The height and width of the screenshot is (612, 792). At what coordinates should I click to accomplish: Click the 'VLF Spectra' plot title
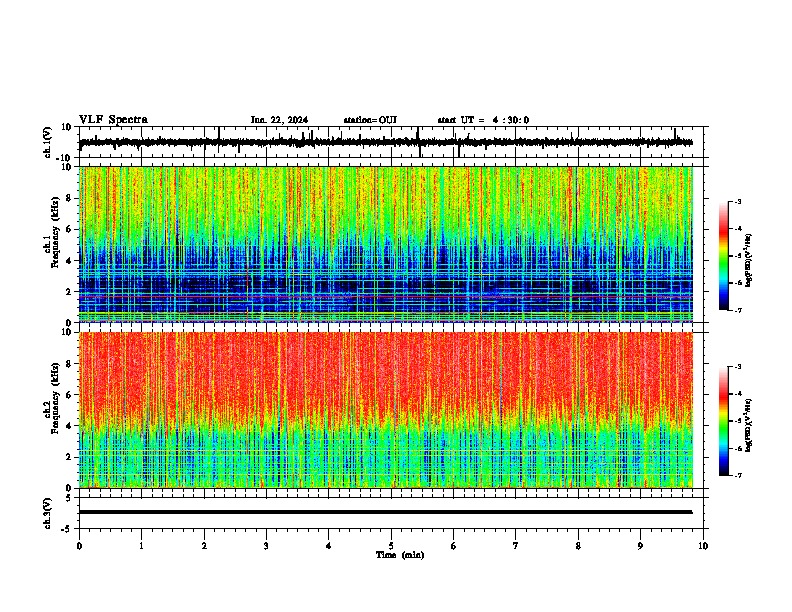[x=113, y=119]
